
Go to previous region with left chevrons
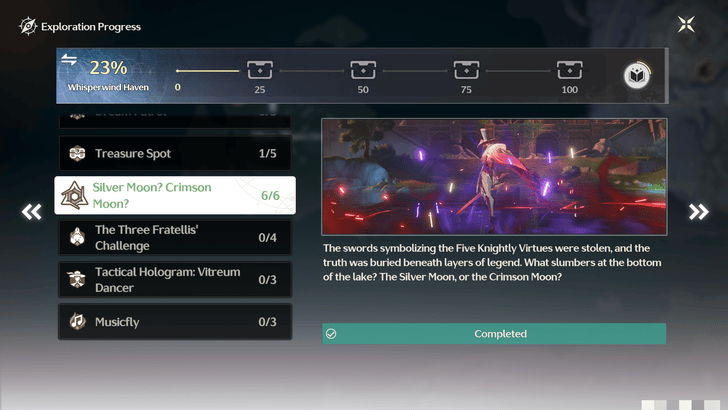(x=32, y=212)
